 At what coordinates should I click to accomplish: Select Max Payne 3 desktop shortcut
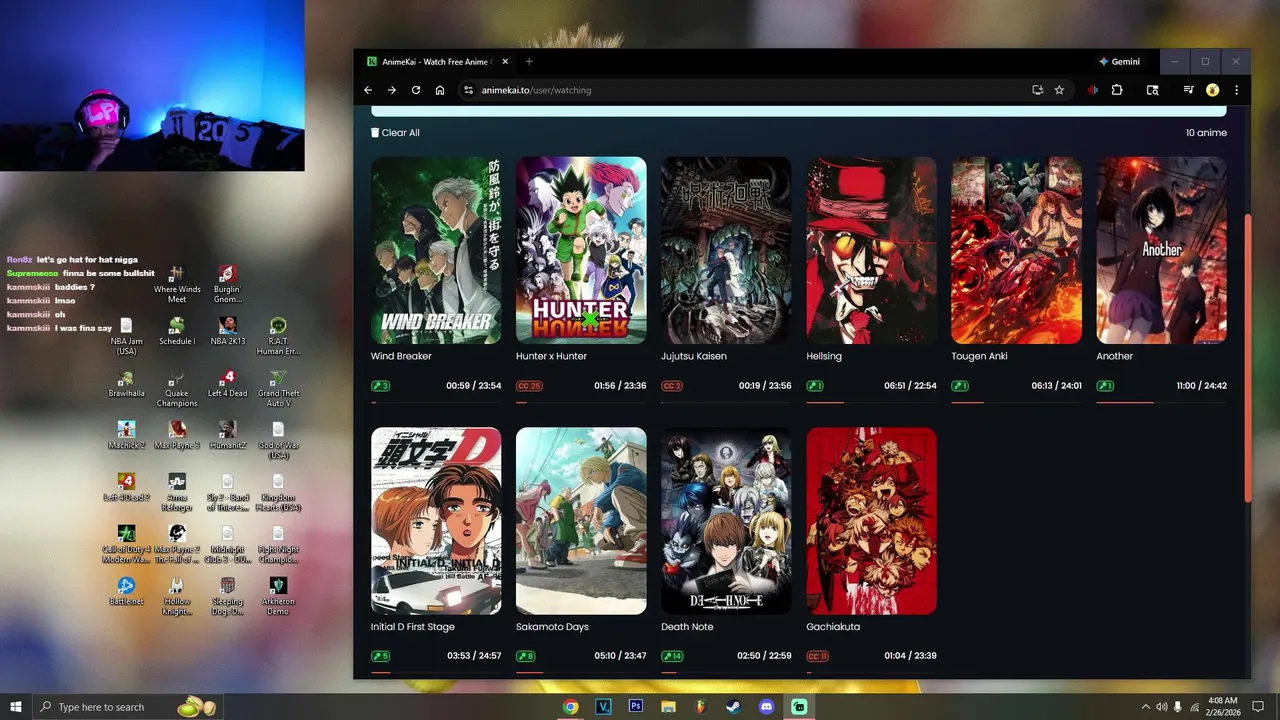tap(177, 435)
